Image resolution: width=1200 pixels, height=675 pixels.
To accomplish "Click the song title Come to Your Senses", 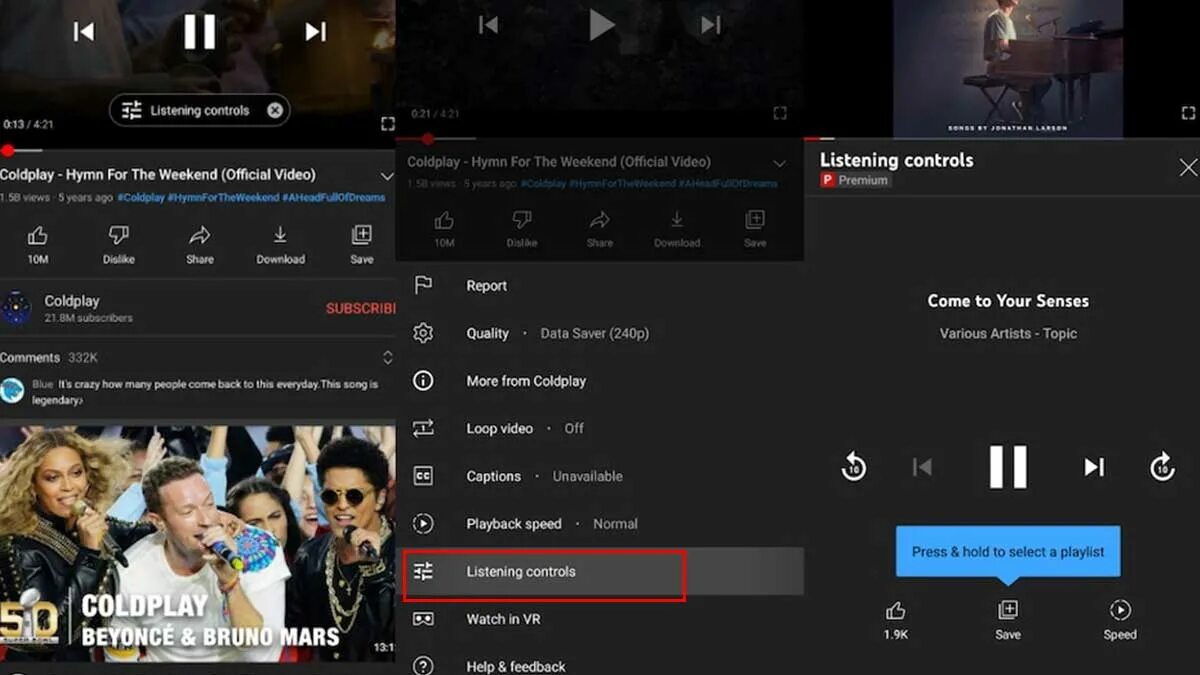I will pyautogui.click(x=1008, y=301).
